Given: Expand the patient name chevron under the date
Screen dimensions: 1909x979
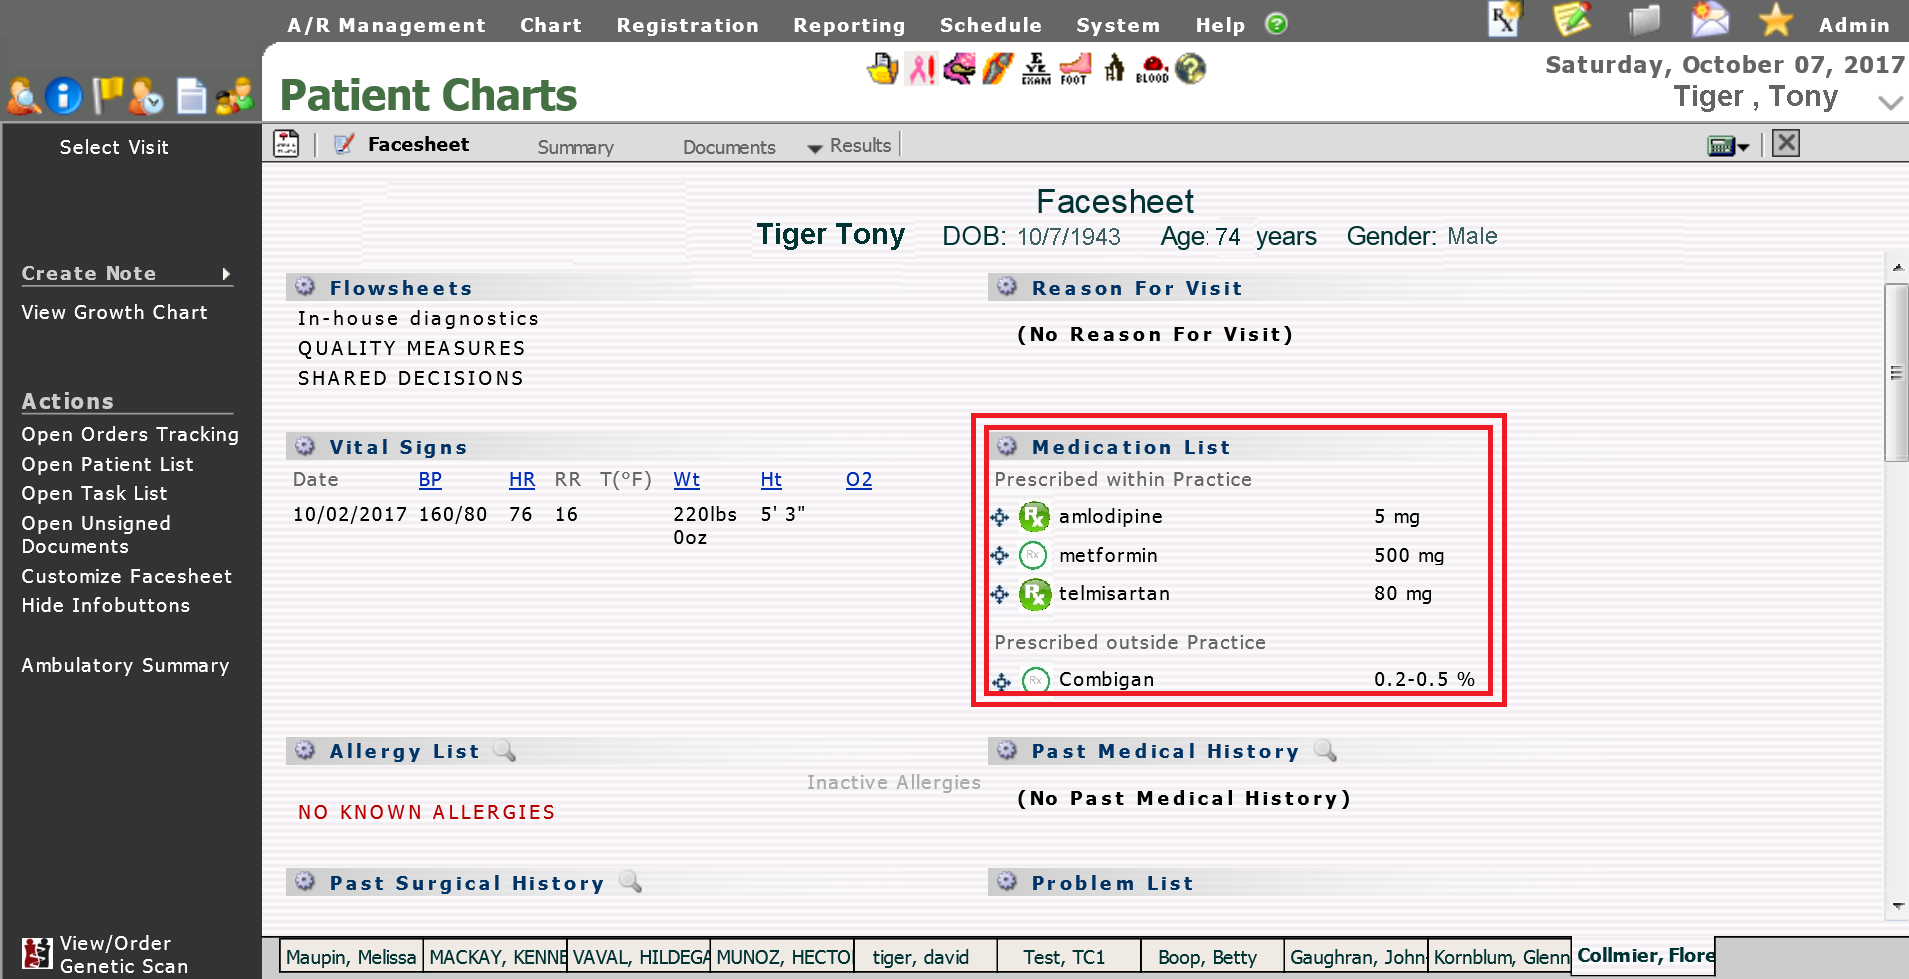Looking at the screenshot, I should pyautogui.click(x=1889, y=102).
